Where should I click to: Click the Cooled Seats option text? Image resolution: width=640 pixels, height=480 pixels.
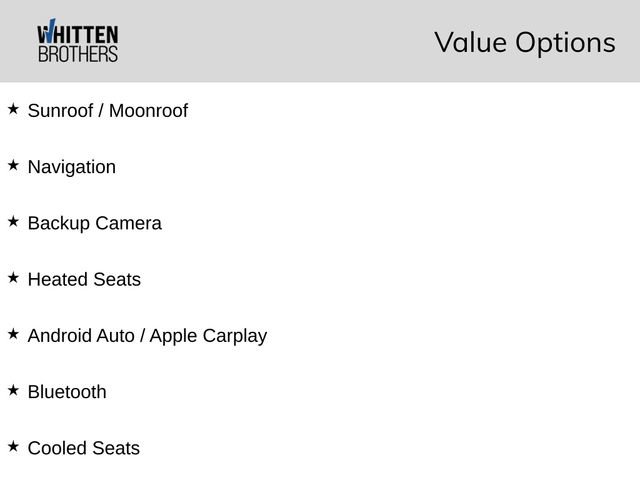tap(84, 447)
